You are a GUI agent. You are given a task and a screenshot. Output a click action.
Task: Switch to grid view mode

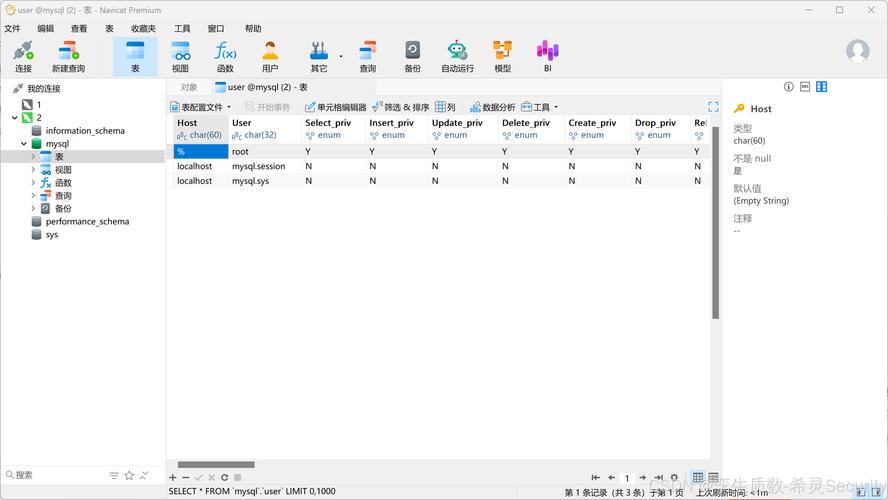[698, 477]
